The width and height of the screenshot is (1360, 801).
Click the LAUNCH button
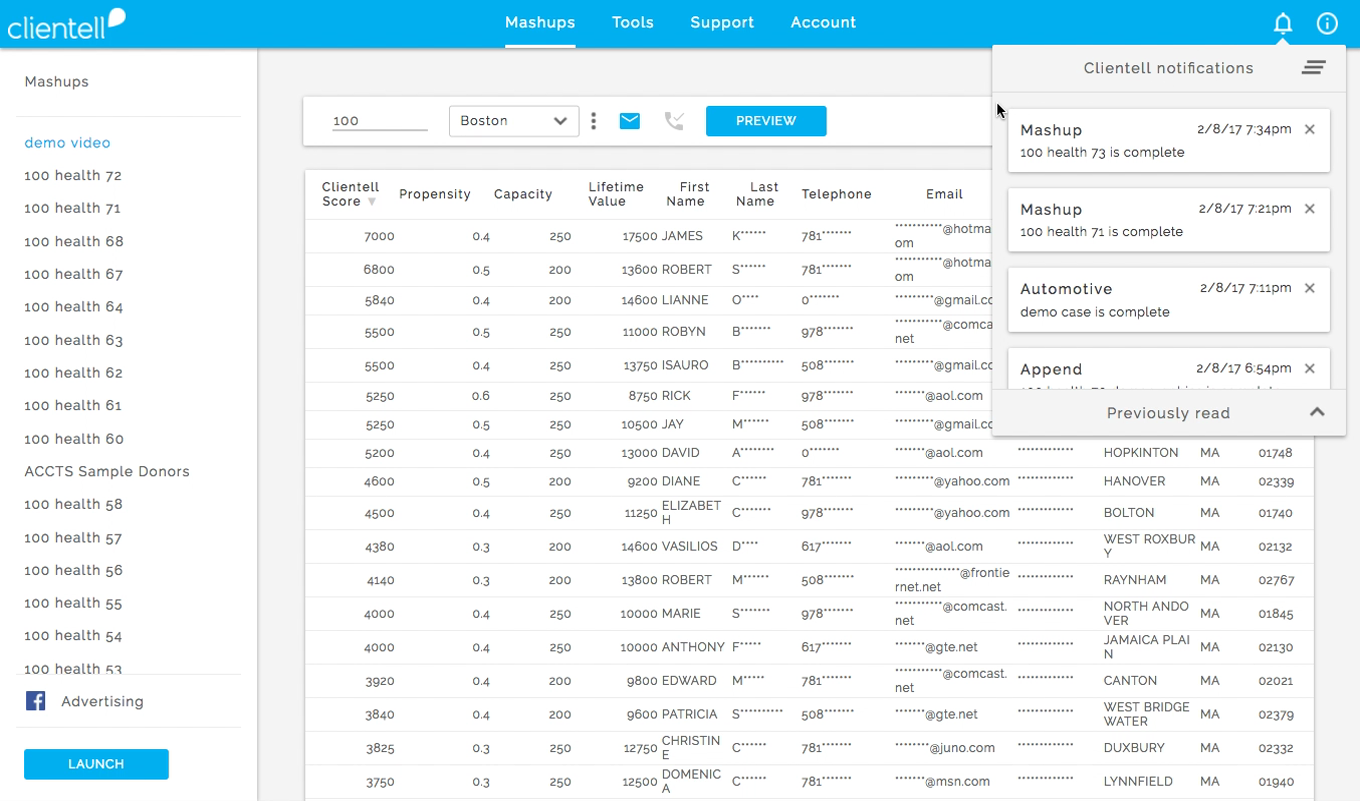96,764
